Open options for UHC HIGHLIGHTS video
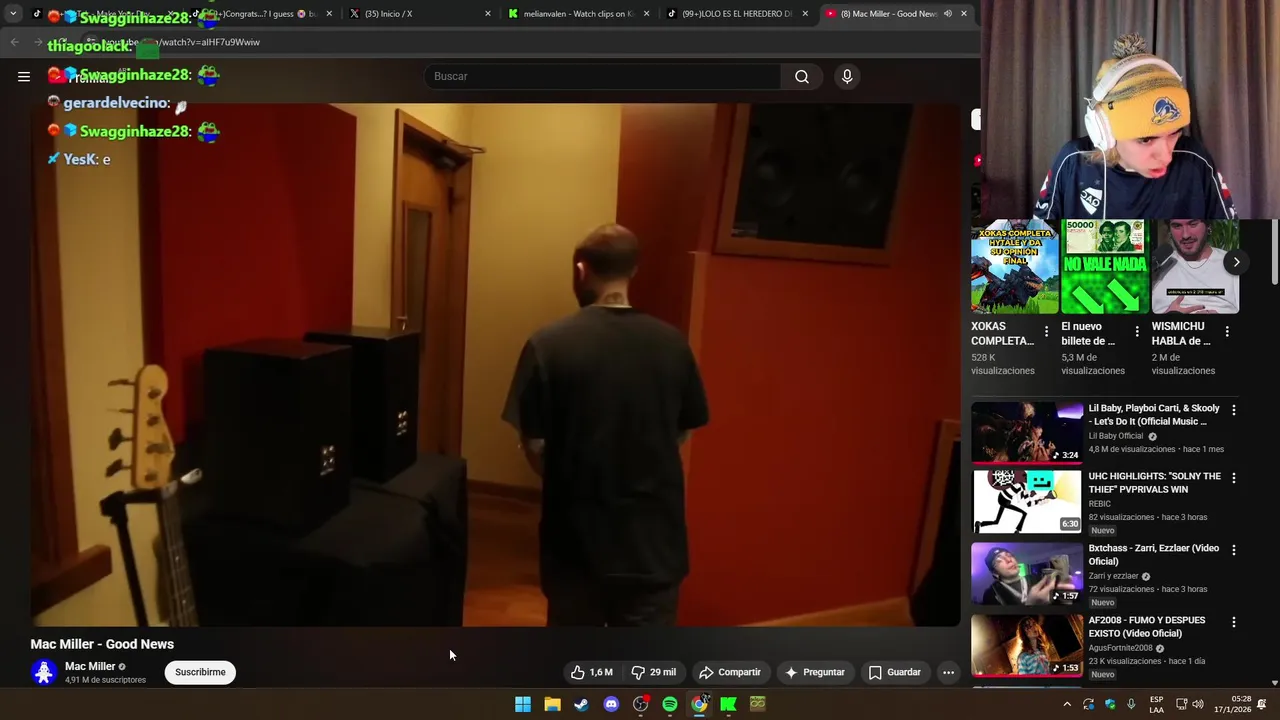This screenshot has height=720, width=1280. [1233, 478]
